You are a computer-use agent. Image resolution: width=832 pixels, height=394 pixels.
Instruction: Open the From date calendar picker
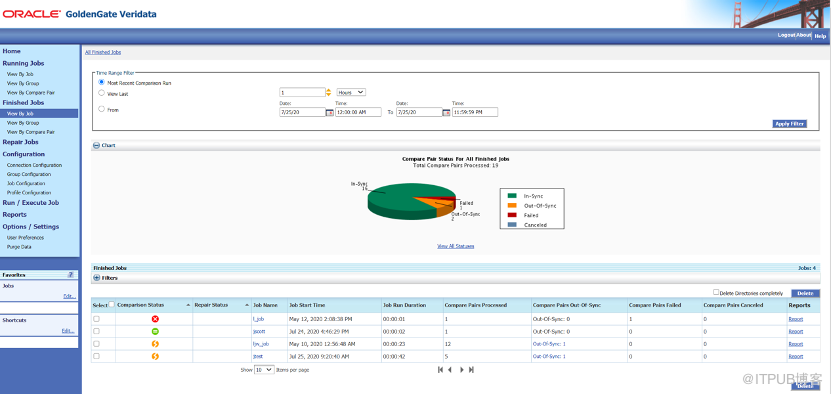coord(330,112)
